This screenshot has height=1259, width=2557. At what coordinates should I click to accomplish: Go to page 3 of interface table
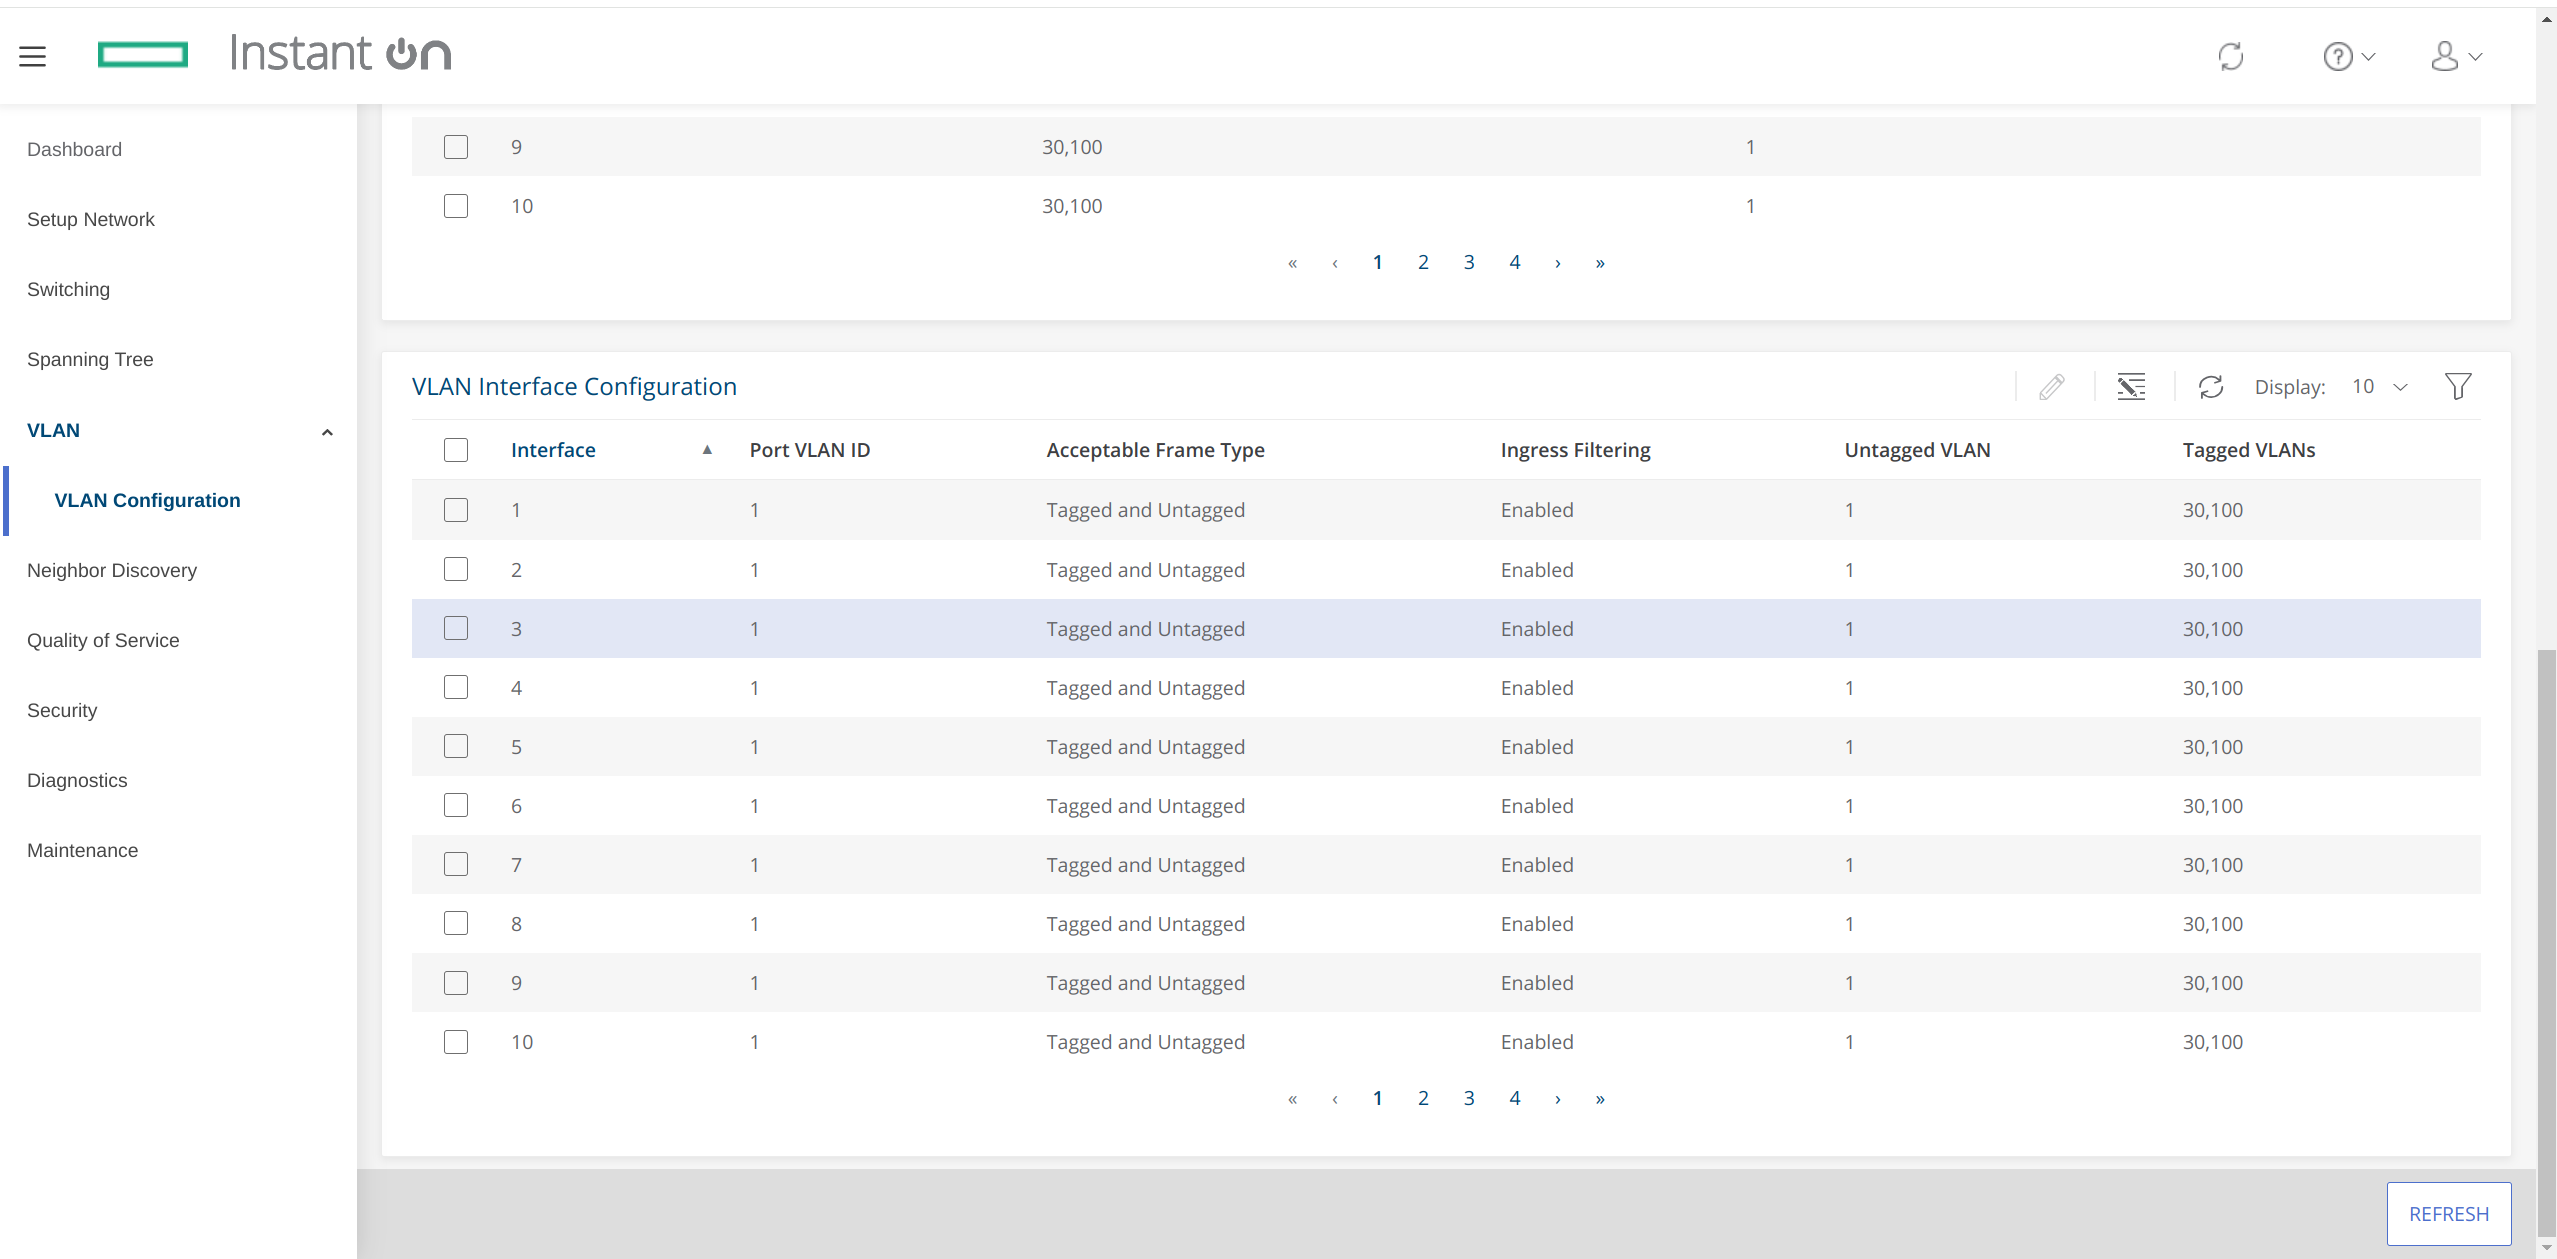click(x=1469, y=1098)
